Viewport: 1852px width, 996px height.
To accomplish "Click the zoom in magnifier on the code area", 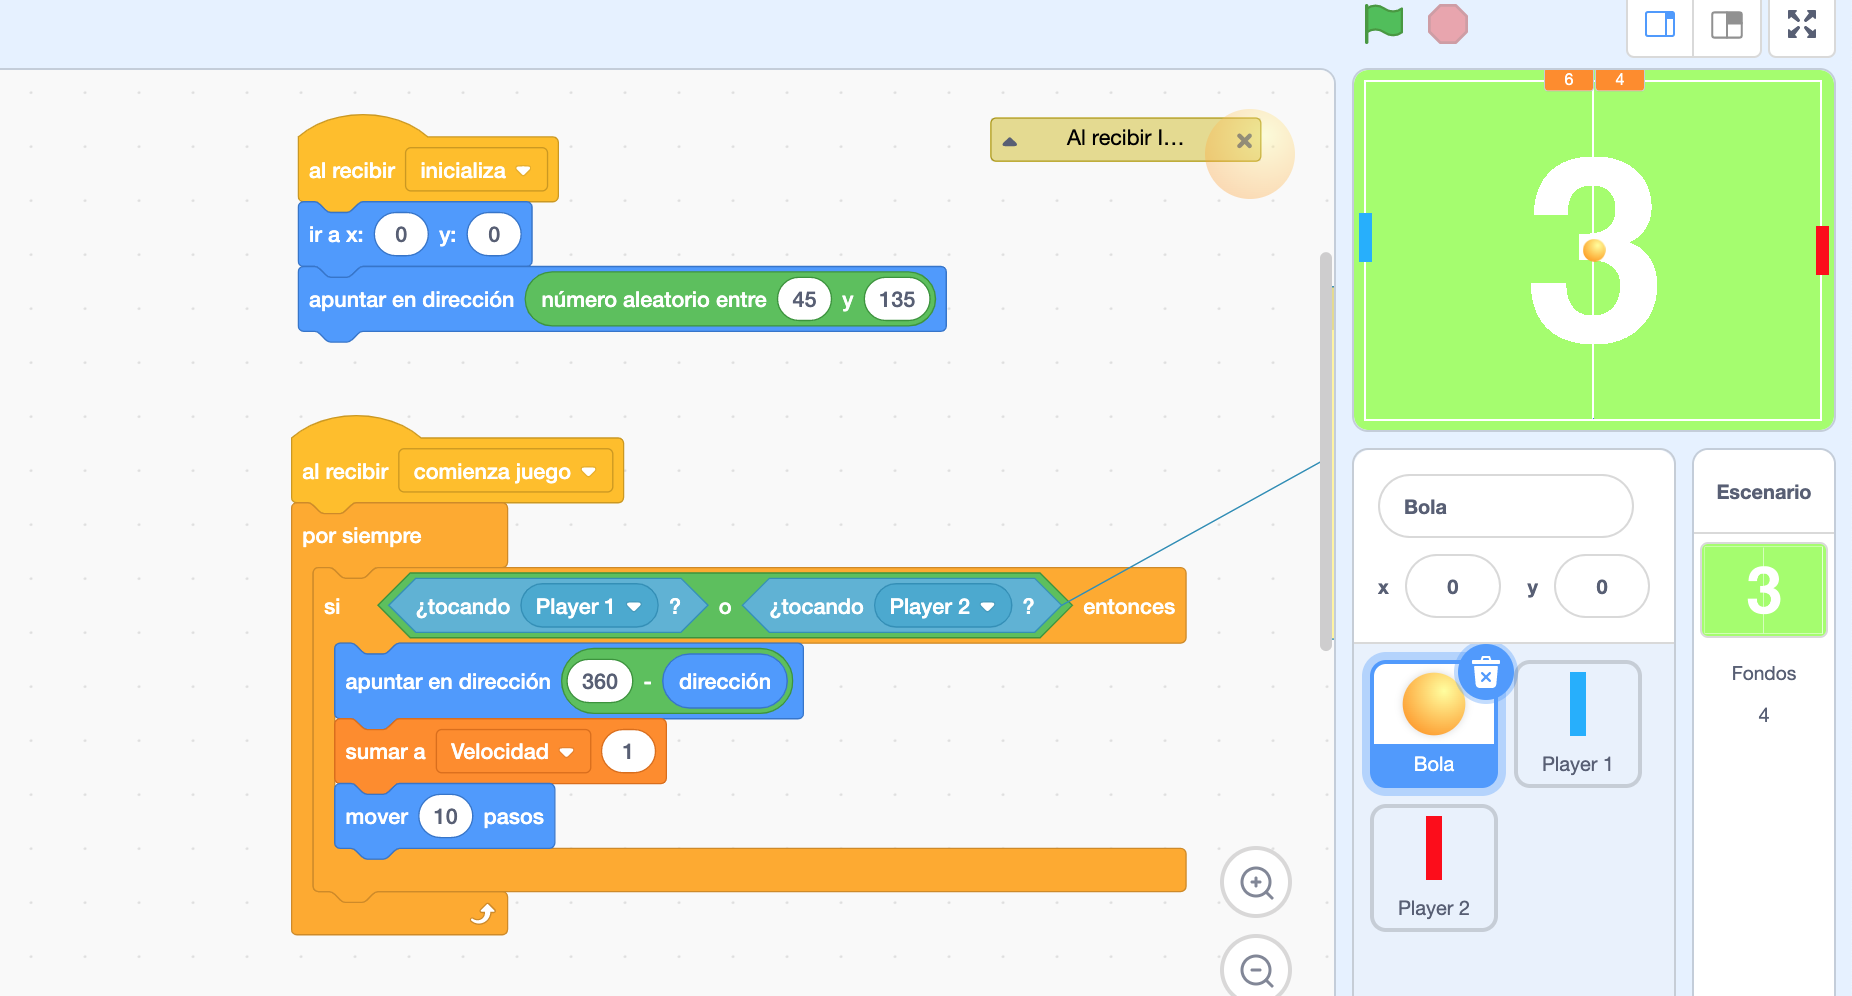I will coord(1256,883).
